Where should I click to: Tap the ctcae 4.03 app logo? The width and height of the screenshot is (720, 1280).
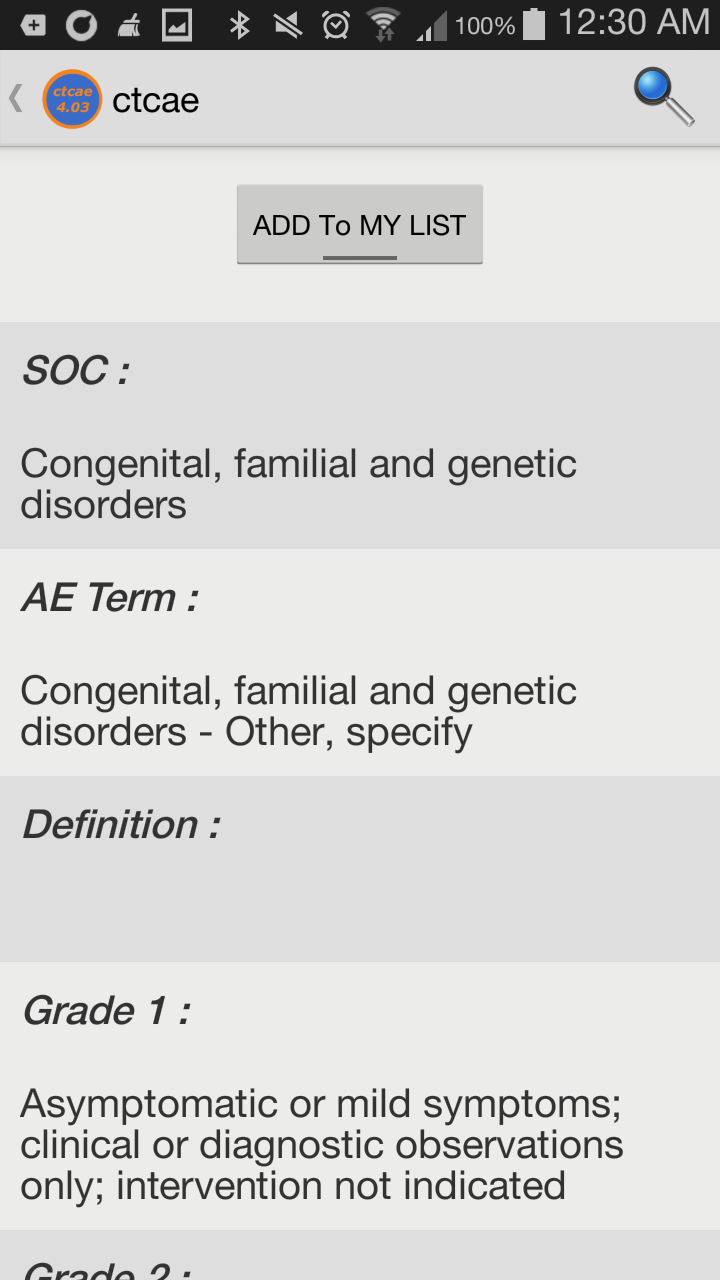tap(72, 99)
